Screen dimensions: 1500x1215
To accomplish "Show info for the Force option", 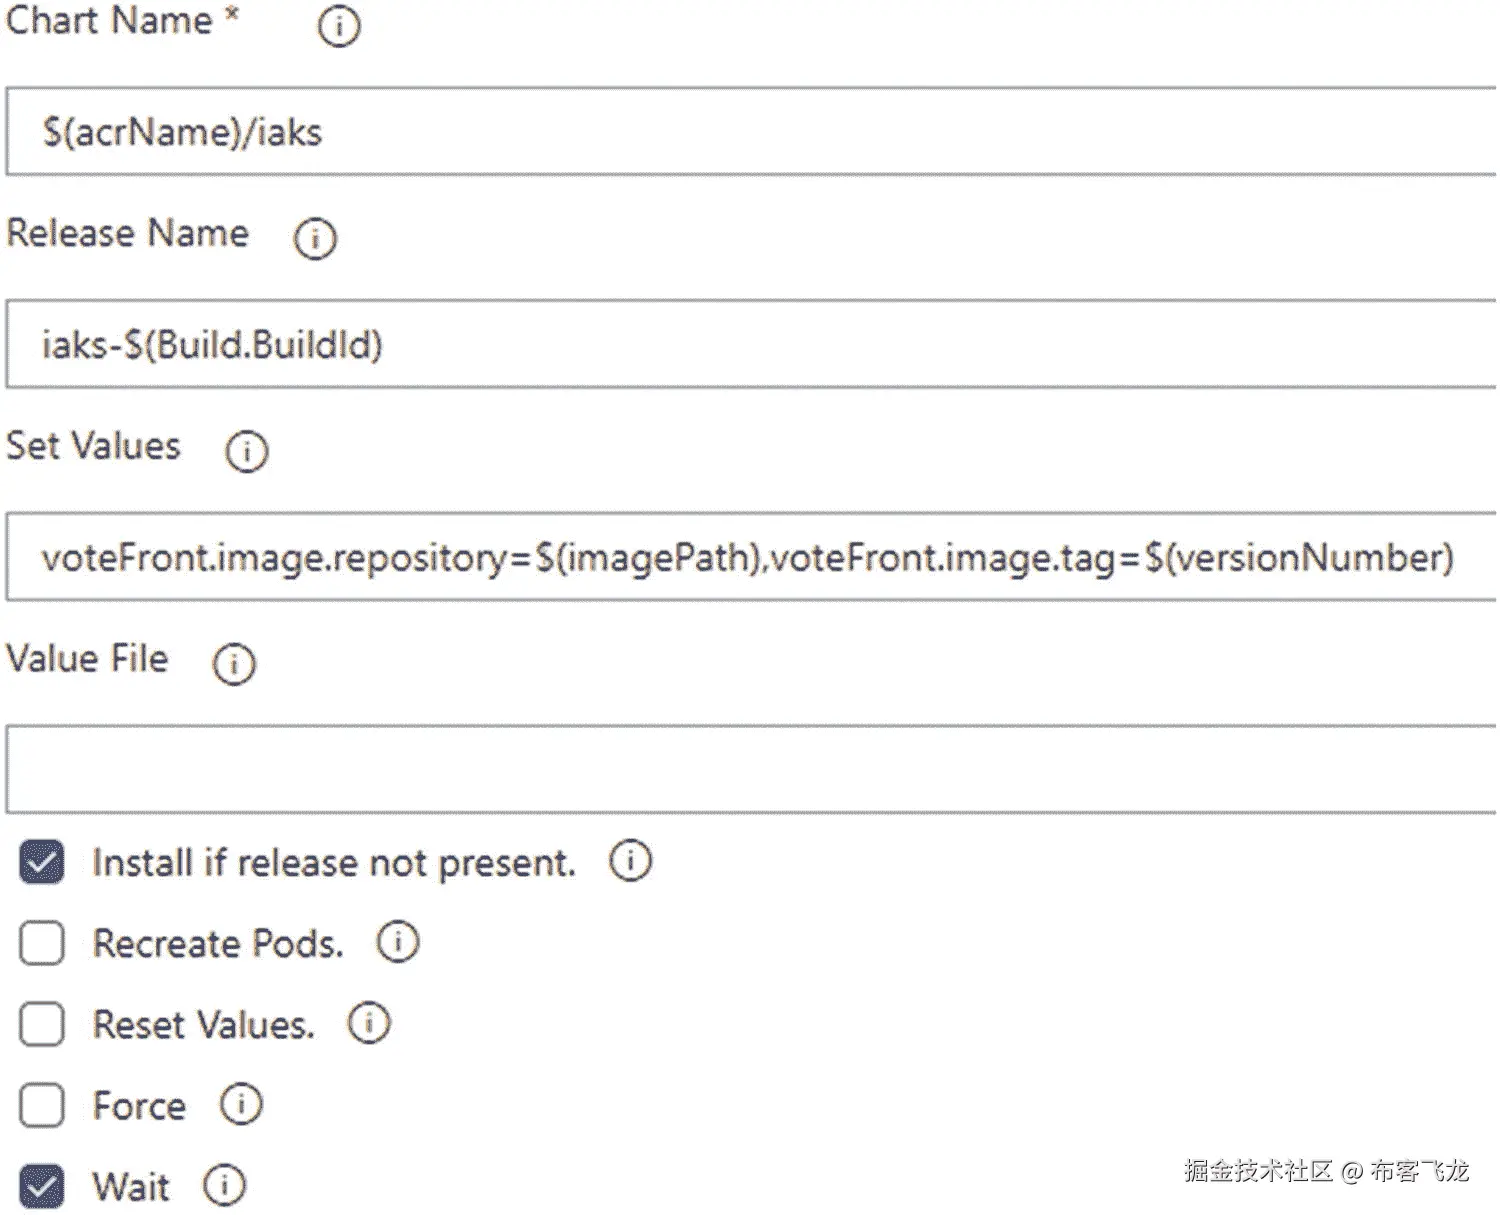I will [241, 1104].
